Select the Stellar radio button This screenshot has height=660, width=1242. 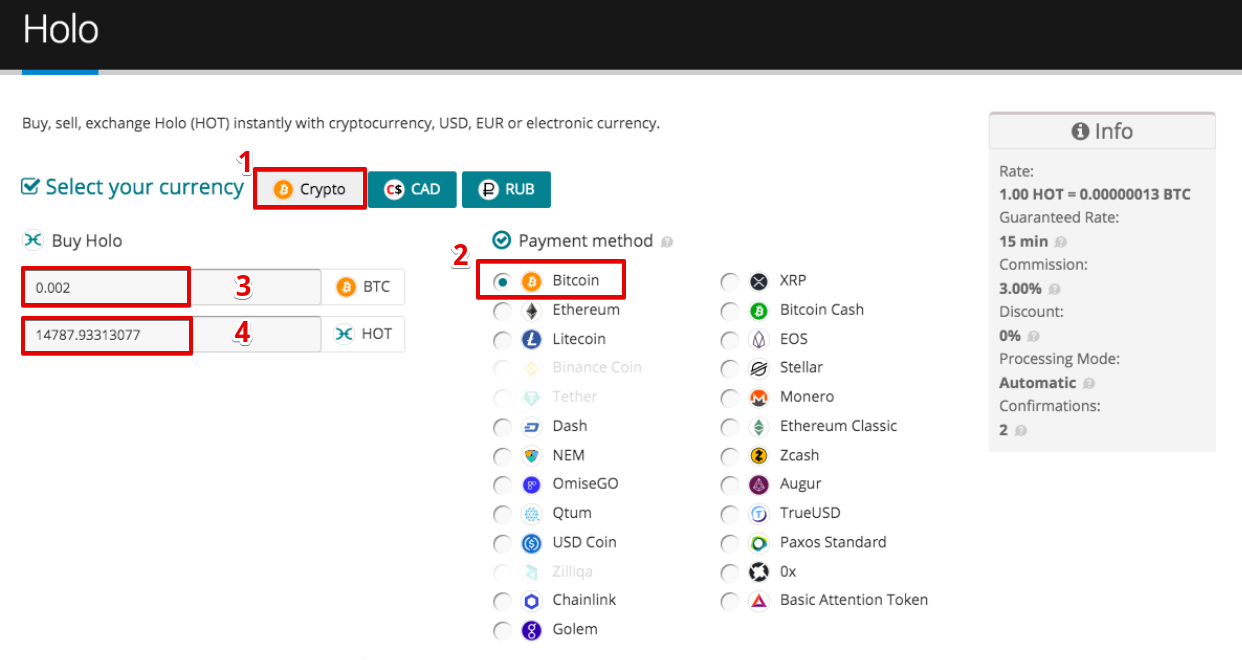[730, 369]
